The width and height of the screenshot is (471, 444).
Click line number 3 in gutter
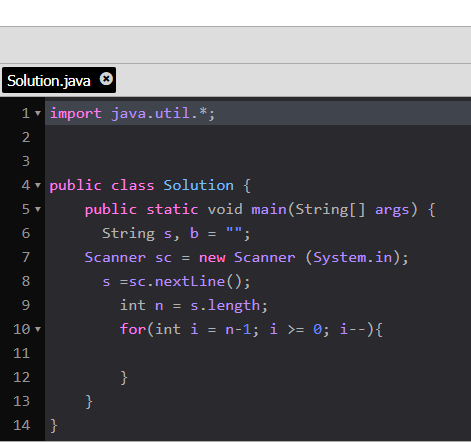tap(26, 161)
